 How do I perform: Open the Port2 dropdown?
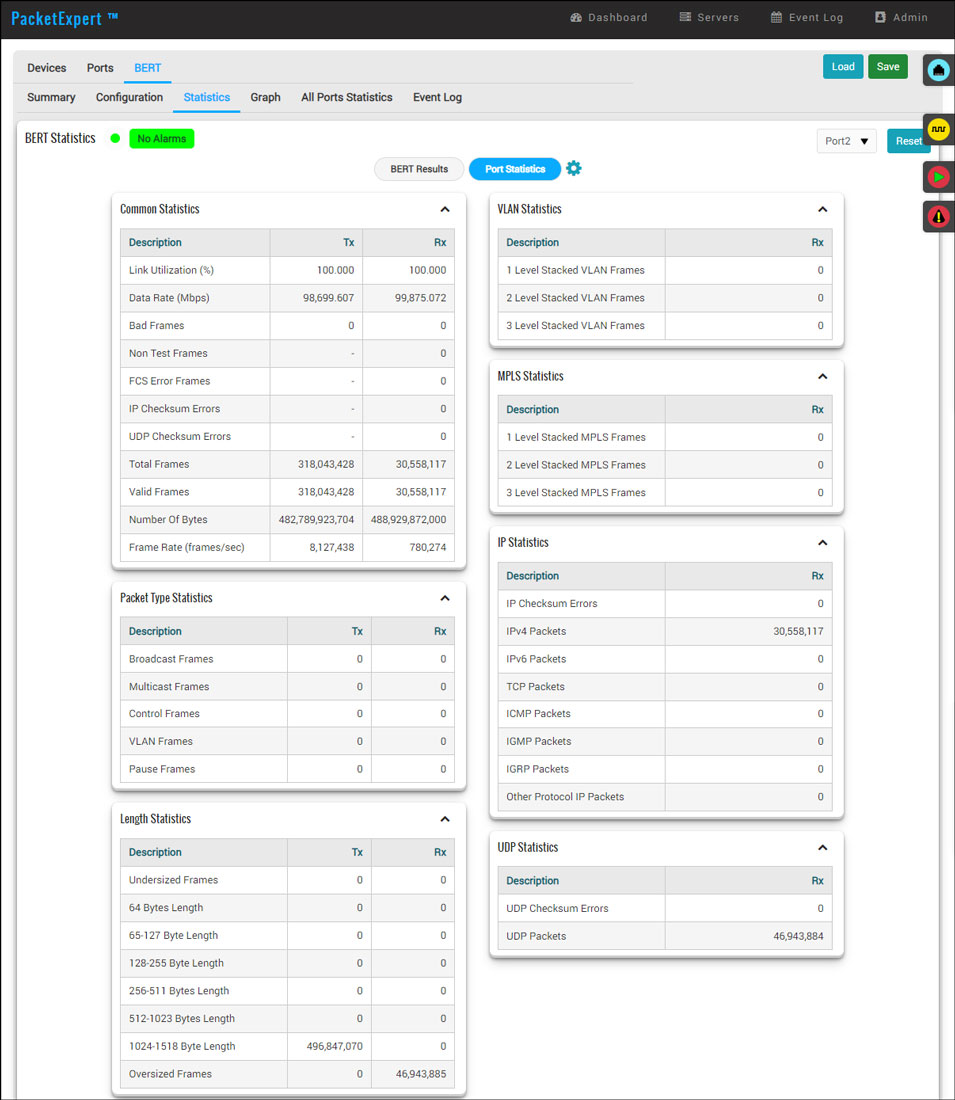(x=846, y=141)
